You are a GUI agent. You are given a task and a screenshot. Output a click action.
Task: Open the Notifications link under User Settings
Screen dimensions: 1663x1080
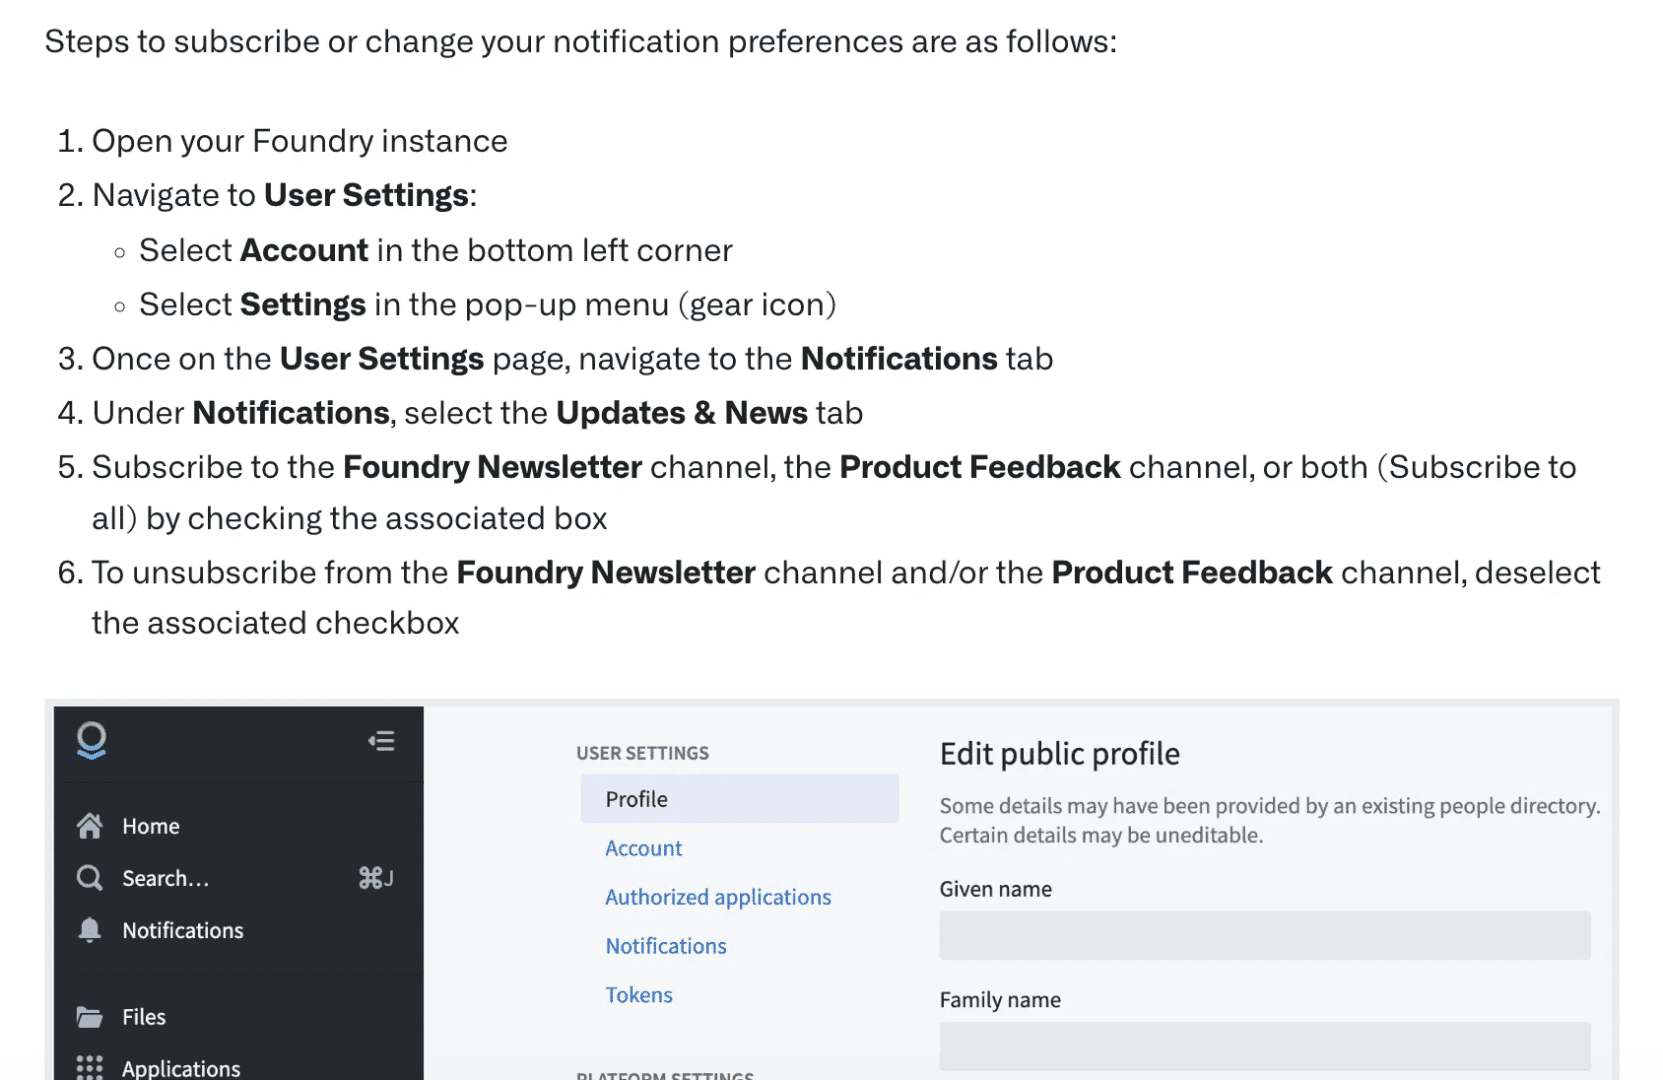666,946
